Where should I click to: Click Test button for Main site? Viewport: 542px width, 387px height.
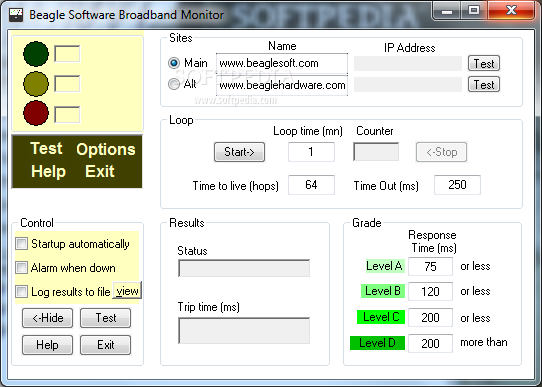click(484, 63)
